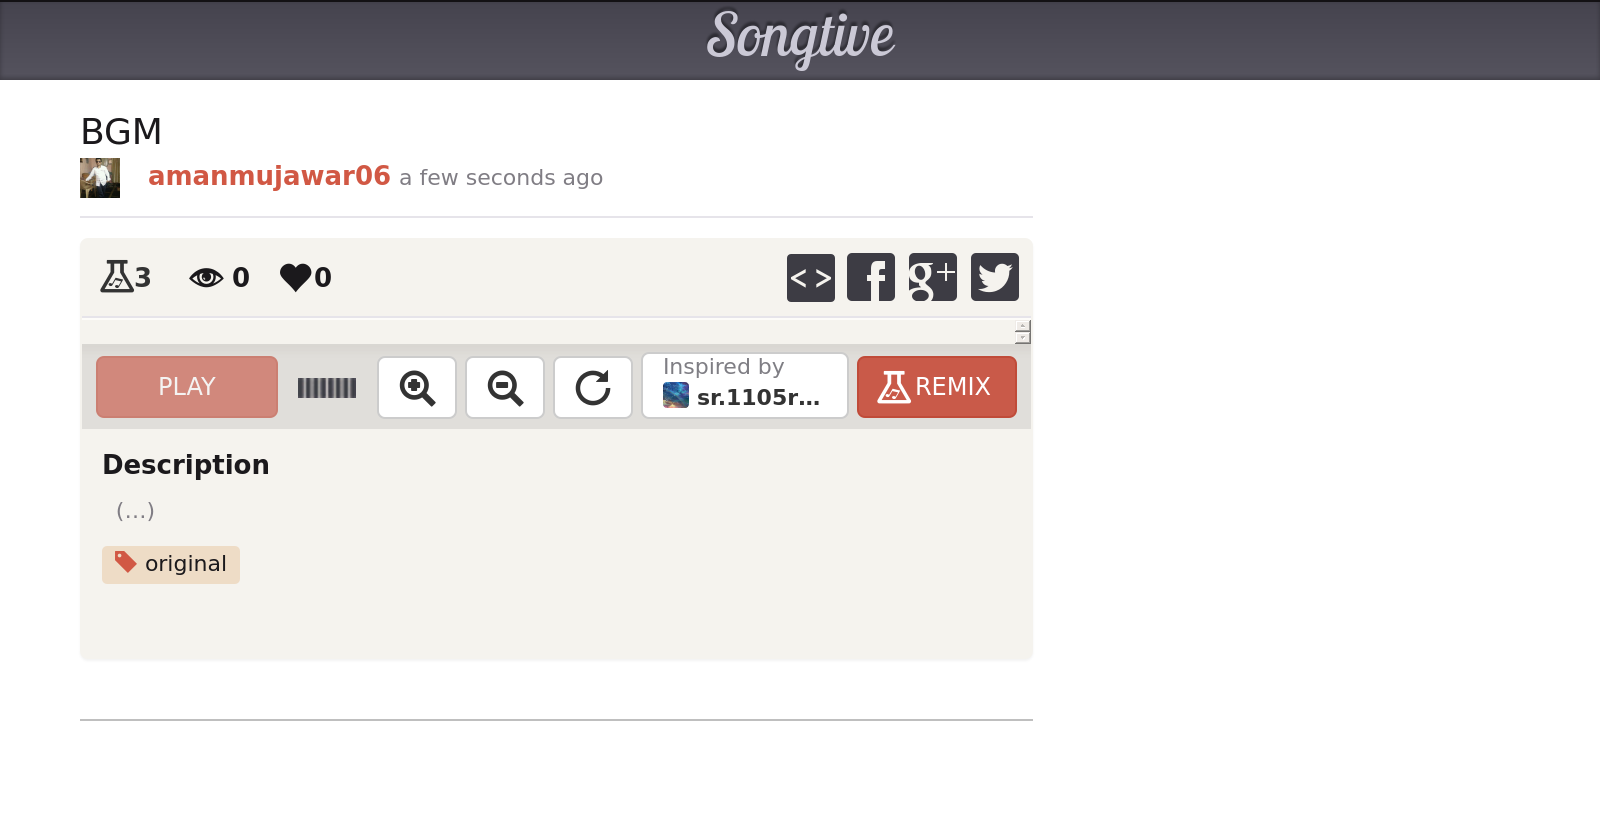Click the volume level bars
This screenshot has width=1600, height=840.
[327, 388]
